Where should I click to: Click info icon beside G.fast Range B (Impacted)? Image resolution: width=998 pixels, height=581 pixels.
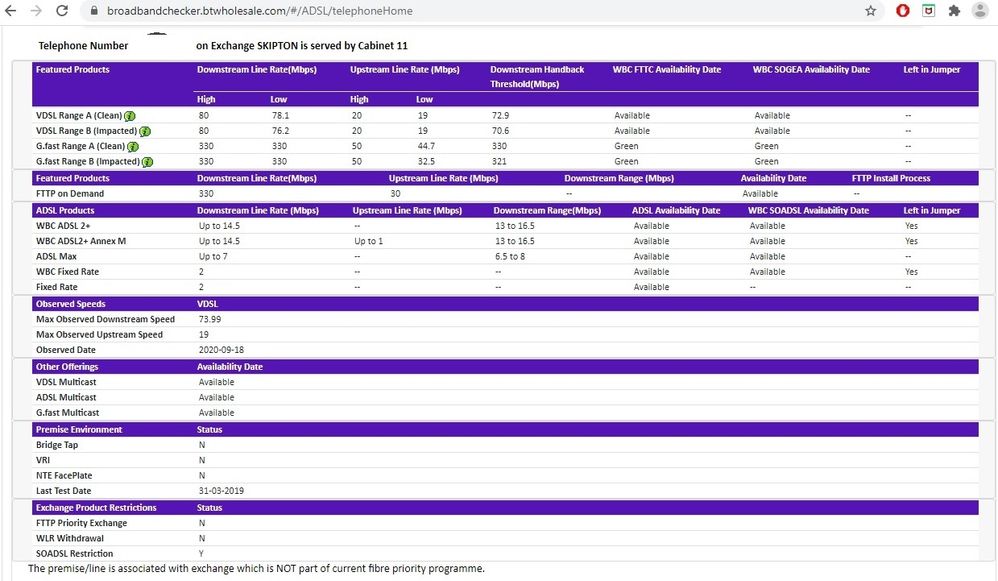148,162
